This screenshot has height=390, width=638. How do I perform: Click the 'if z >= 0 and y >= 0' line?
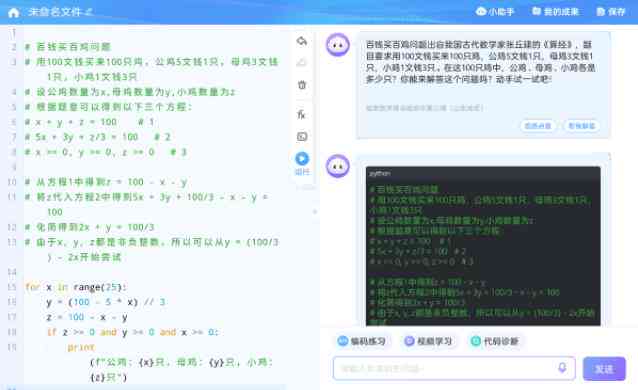pos(133,332)
